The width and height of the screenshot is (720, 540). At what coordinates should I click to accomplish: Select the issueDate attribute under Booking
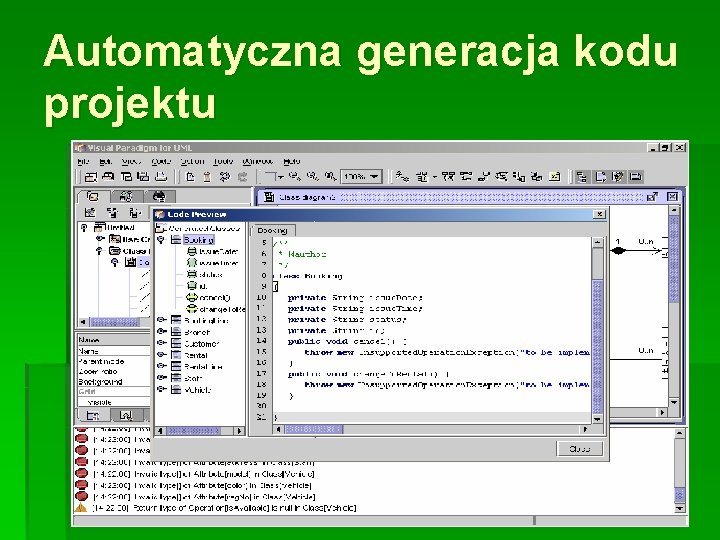coord(218,252)
